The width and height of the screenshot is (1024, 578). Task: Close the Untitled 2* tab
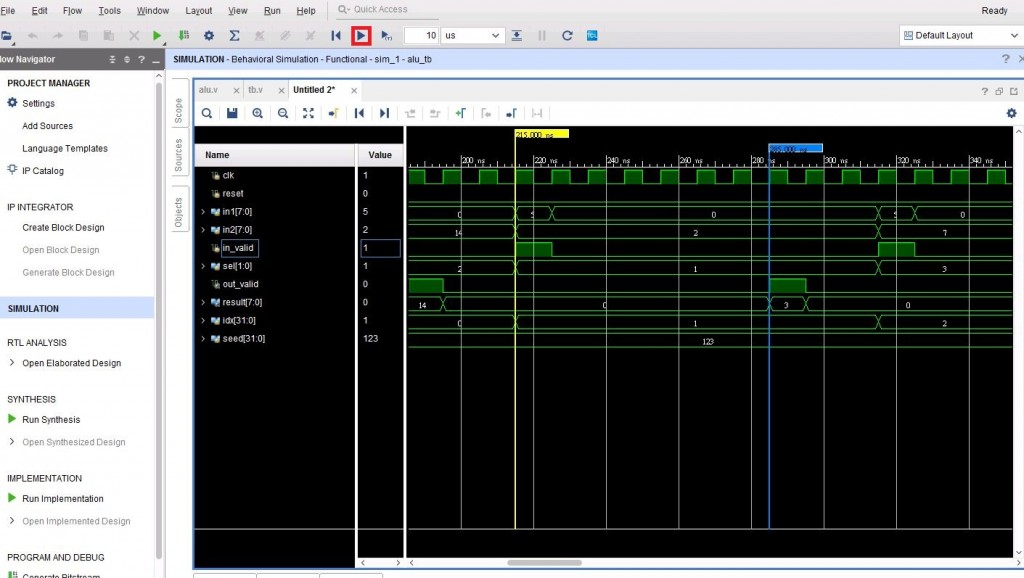[354, 91]
